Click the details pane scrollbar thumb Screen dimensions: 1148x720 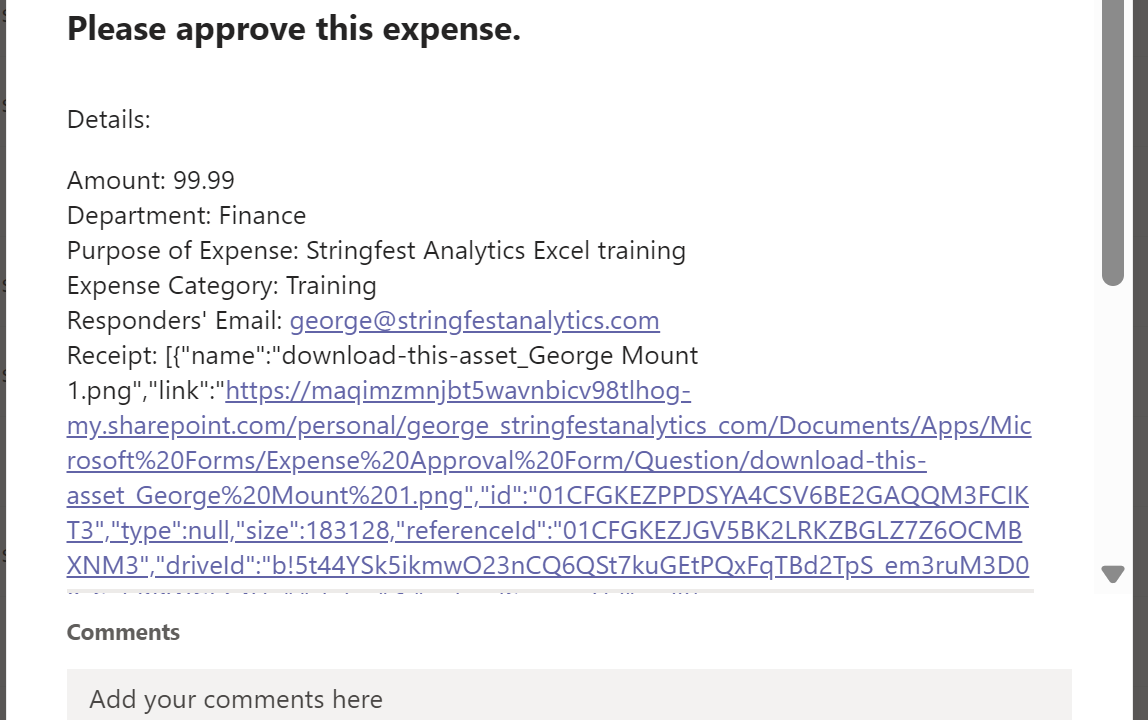point(1113,140)
